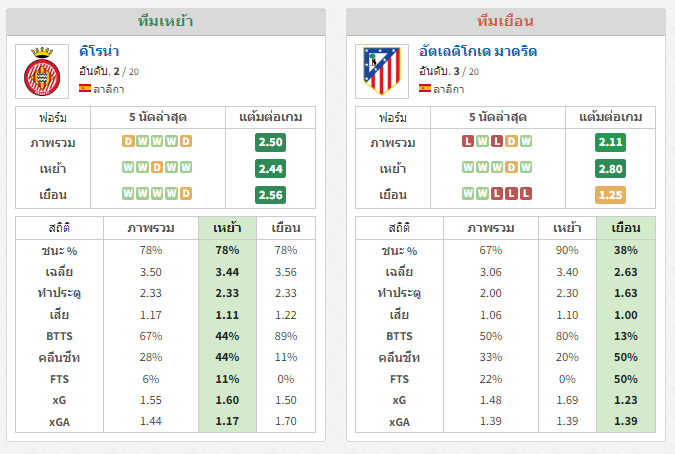675x454 pixels.
Task: Click the Atletico Madrid club crest
Action: (382, 71)
